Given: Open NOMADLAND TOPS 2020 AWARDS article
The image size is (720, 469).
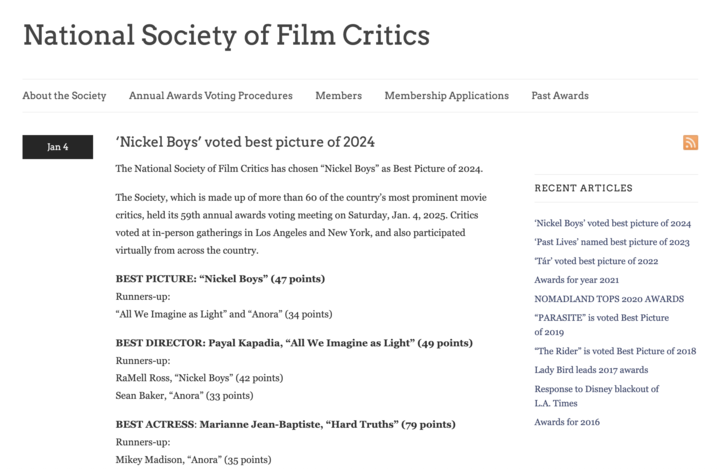Looking at the screenshot, I should (609, 299).
